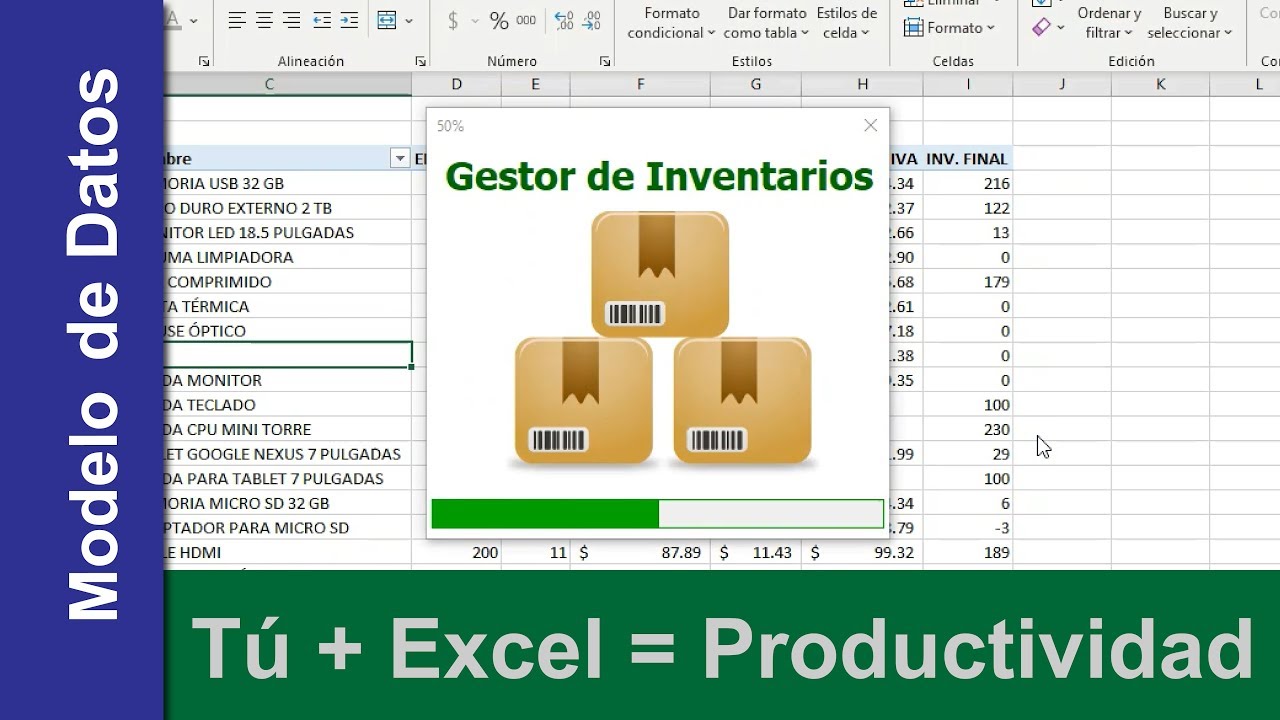The image size is (1280, 720).
Task: Select the cell with value 230
Action: point(968,429)
